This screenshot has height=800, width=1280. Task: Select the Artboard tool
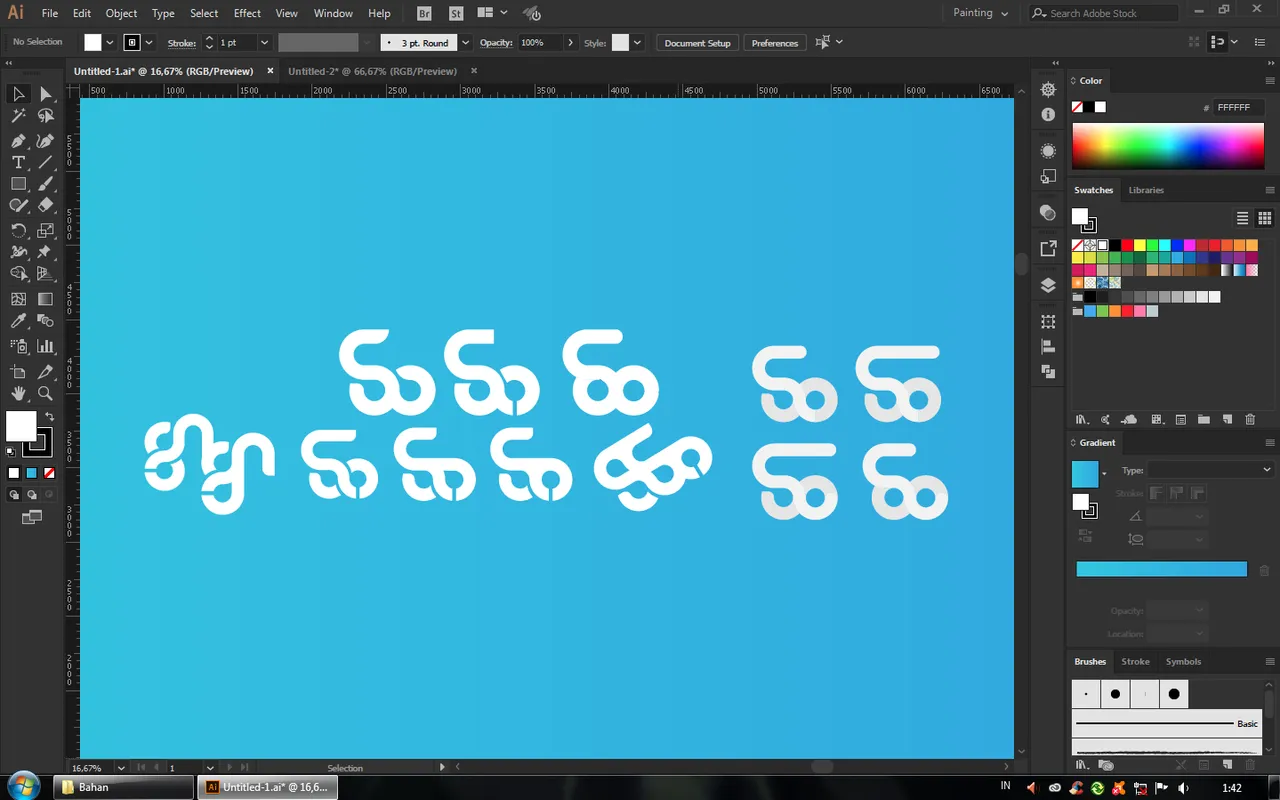(x=18, y=372)
